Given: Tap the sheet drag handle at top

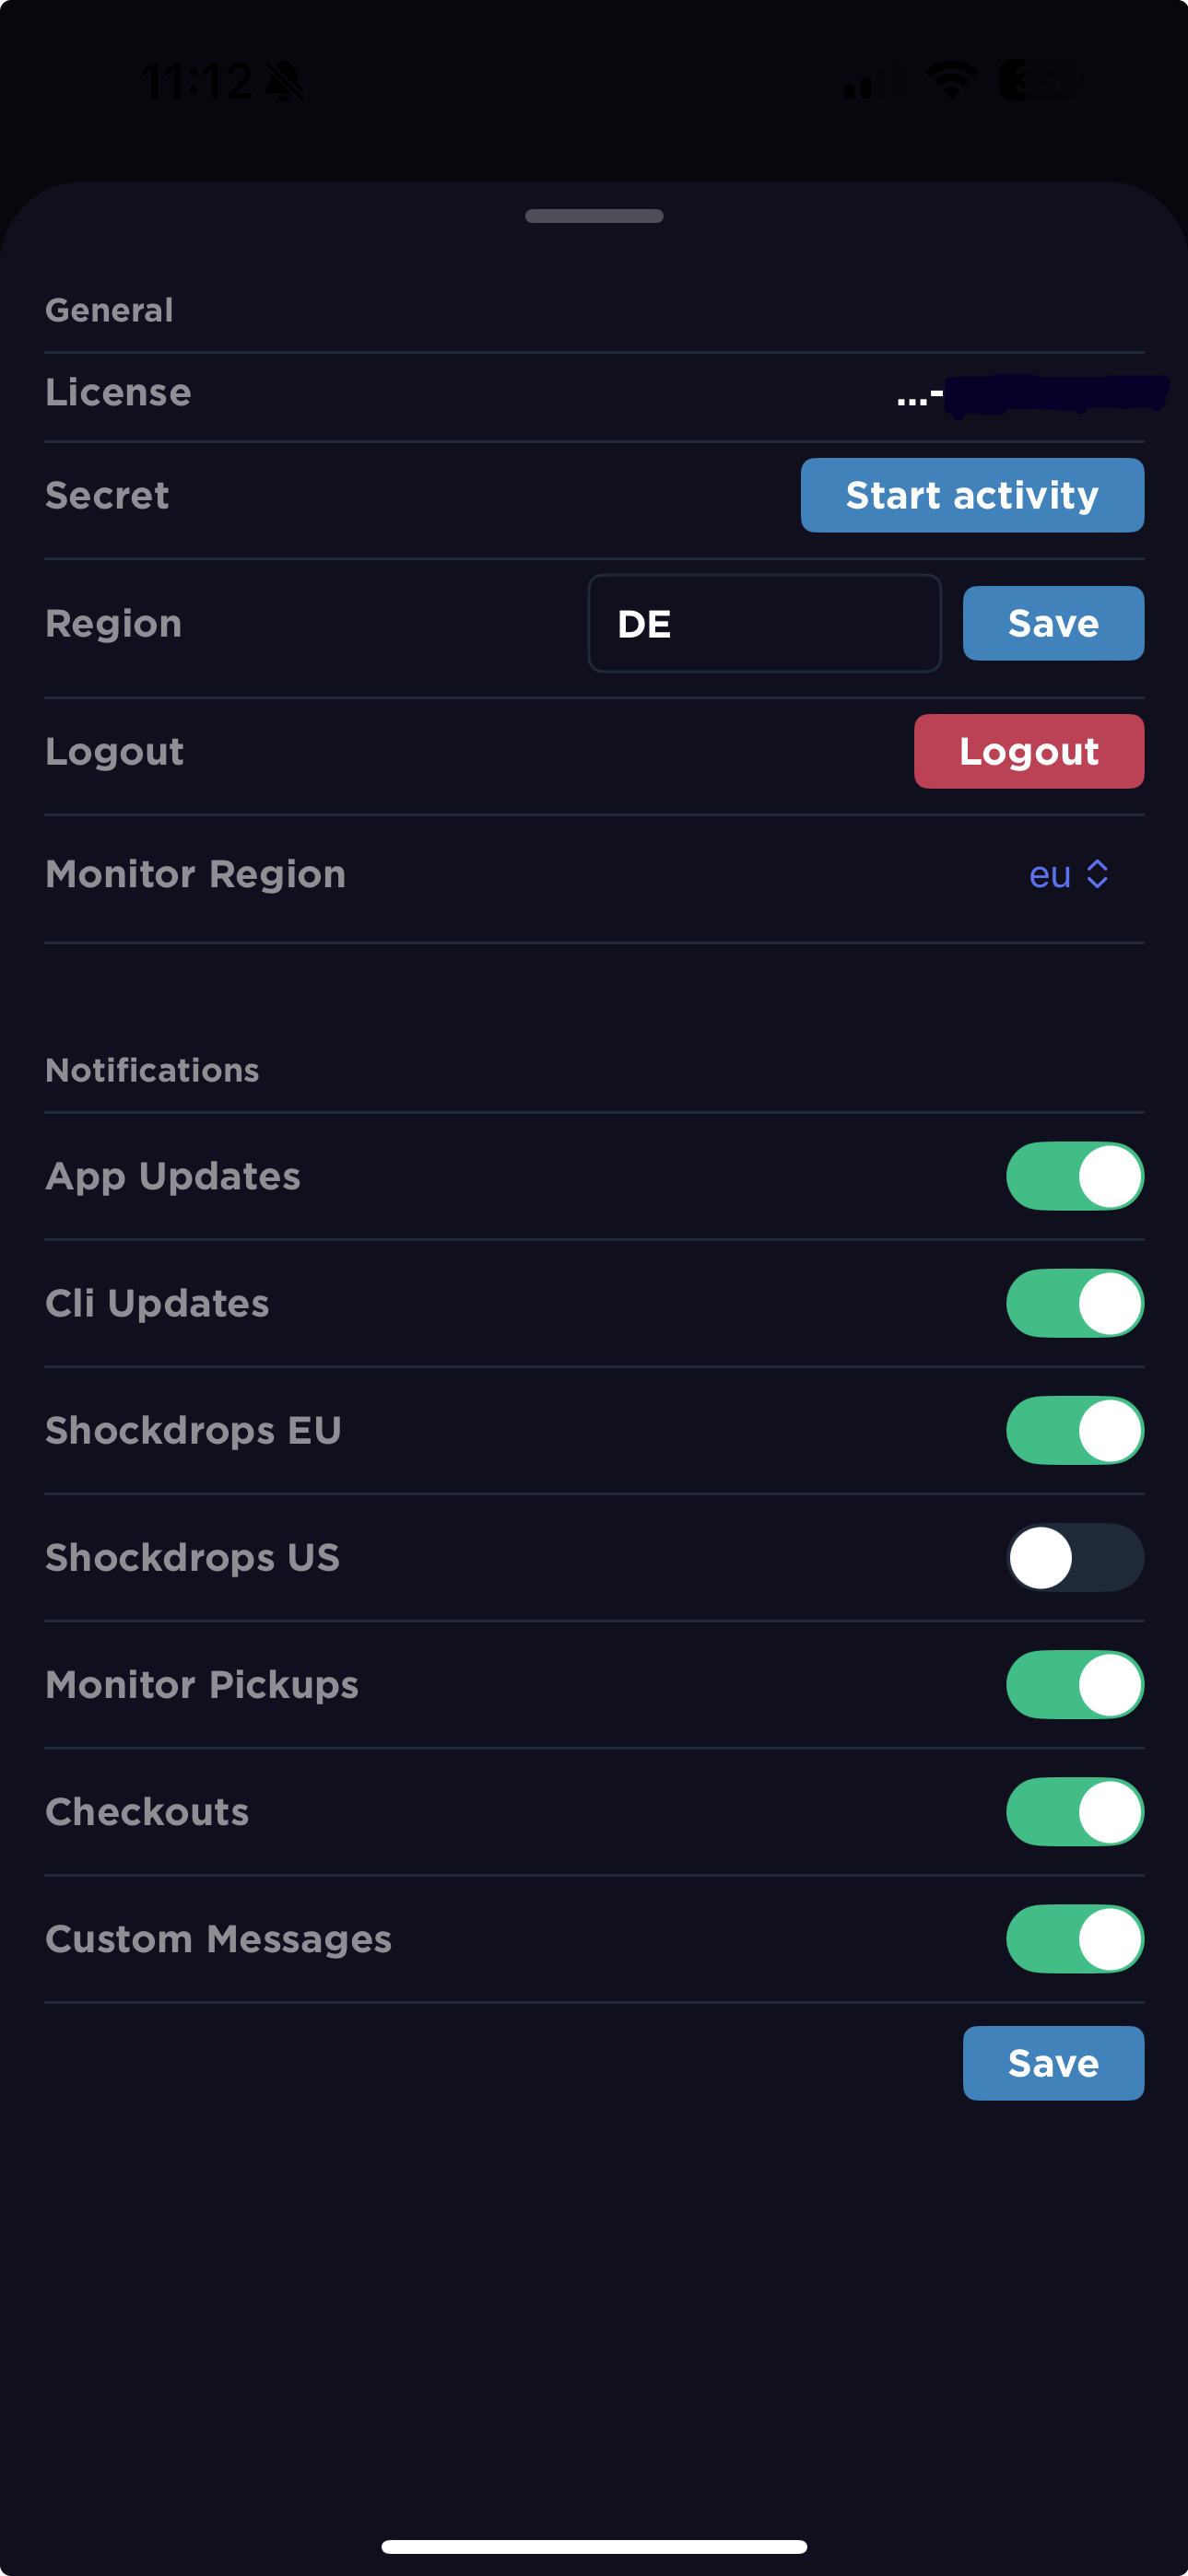Looking at the screenshot, I should (x=594, y=216).
